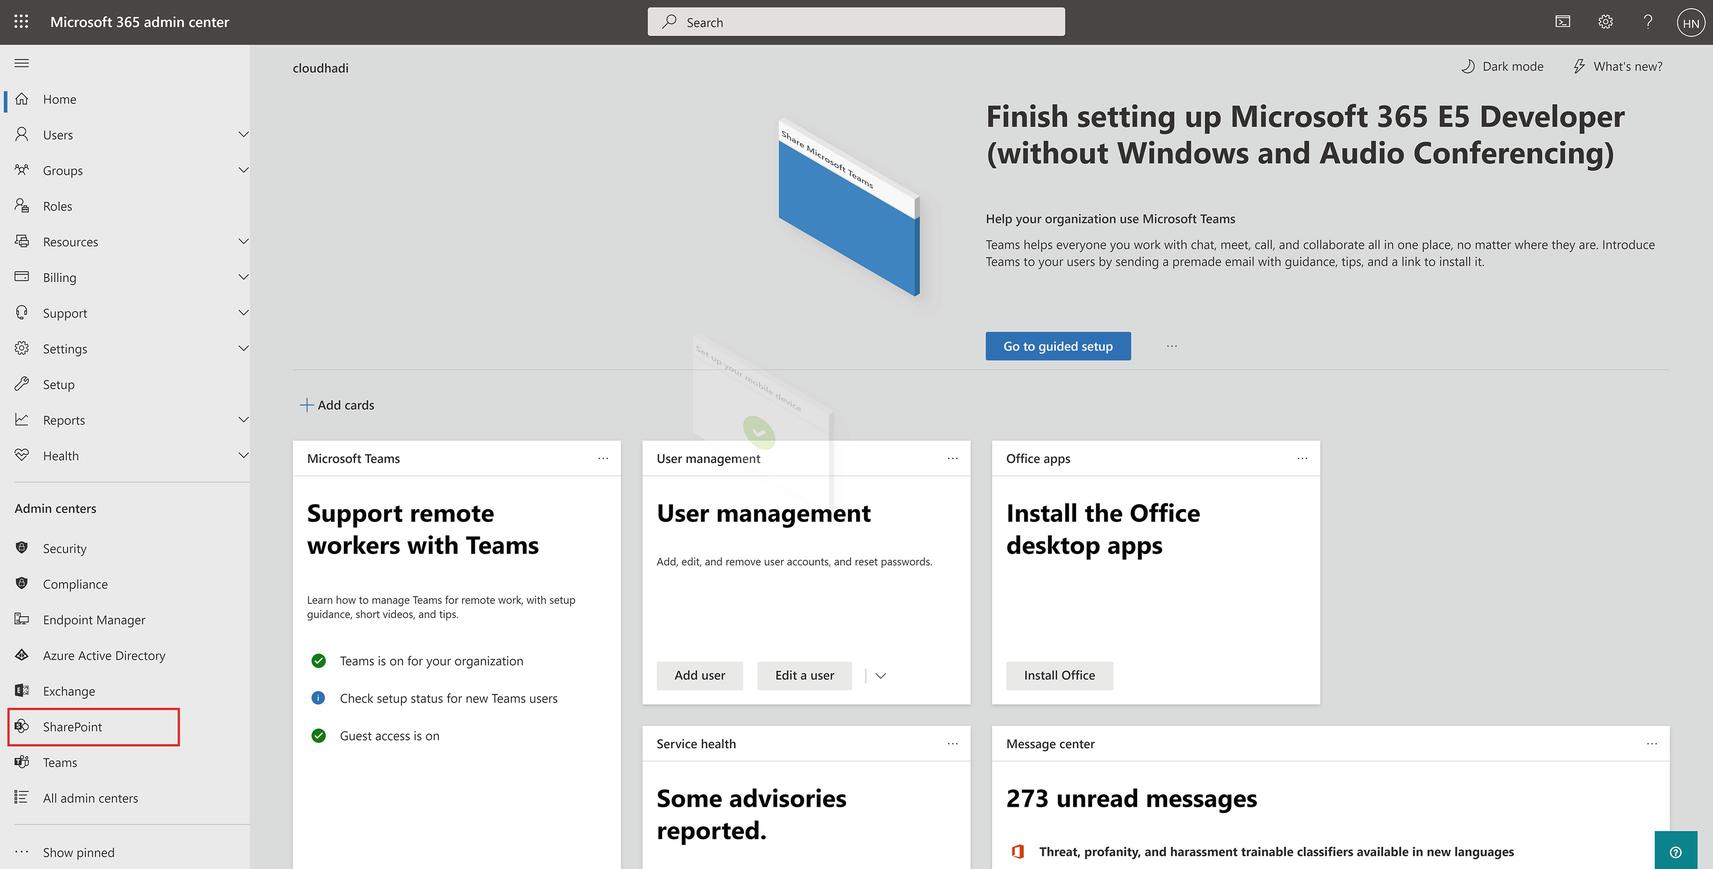Click 'Admin centers' section heading
Screen dimensions: 1713x869
click(56, 508)
